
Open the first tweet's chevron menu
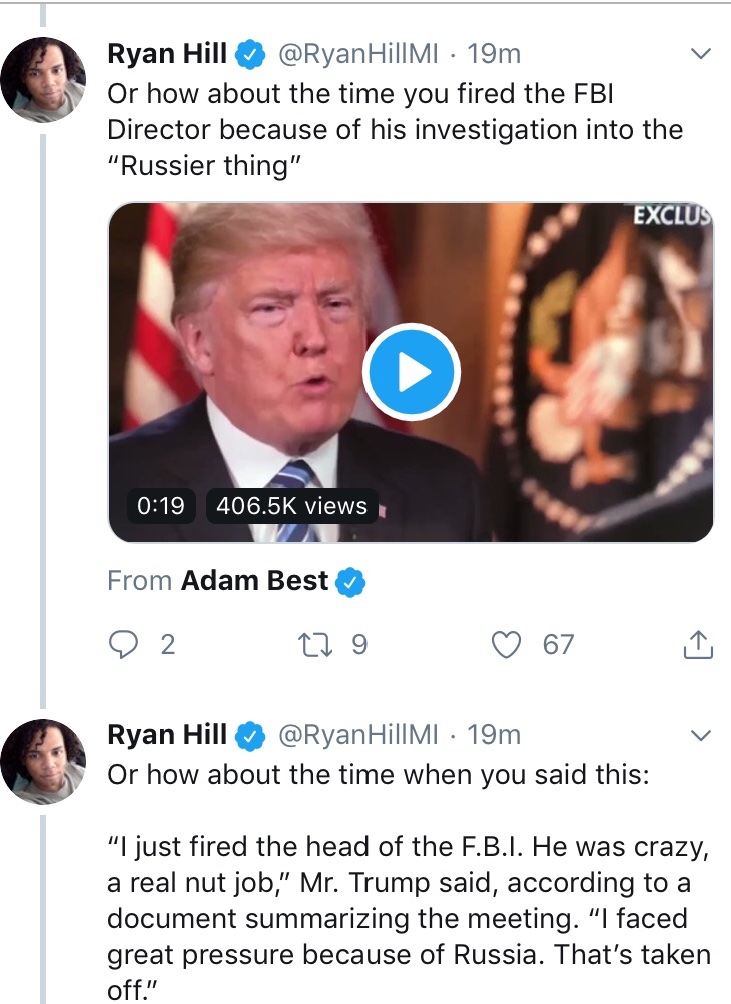(701, 53)
